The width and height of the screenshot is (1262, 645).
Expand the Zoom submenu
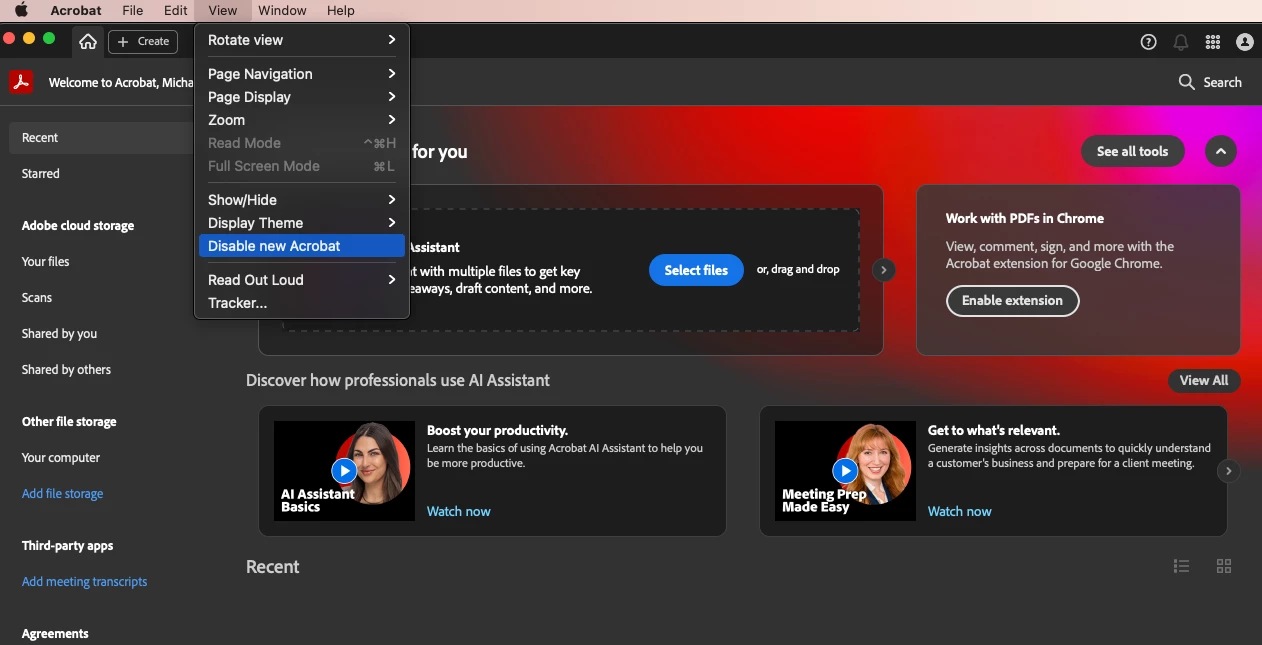302,120
